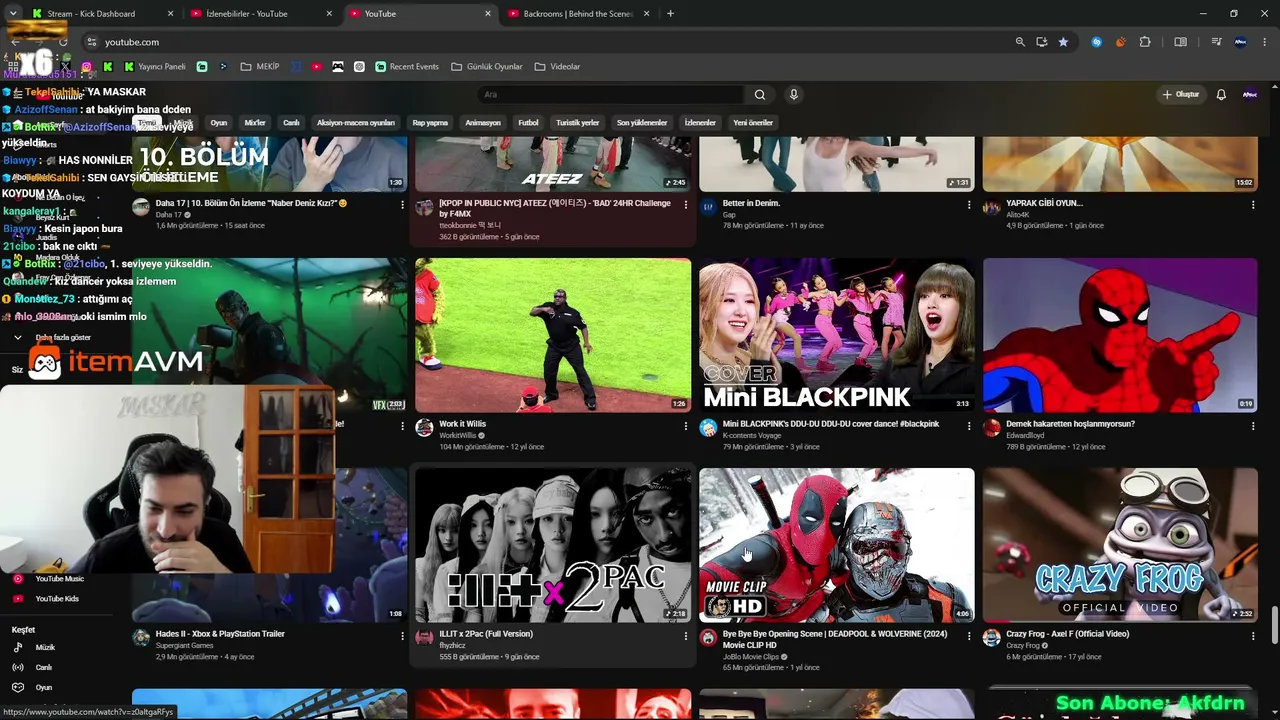Open the orange extension icon in the toolbar
This screenshot has width=1280, height=720.
(x=1120, y=42)
